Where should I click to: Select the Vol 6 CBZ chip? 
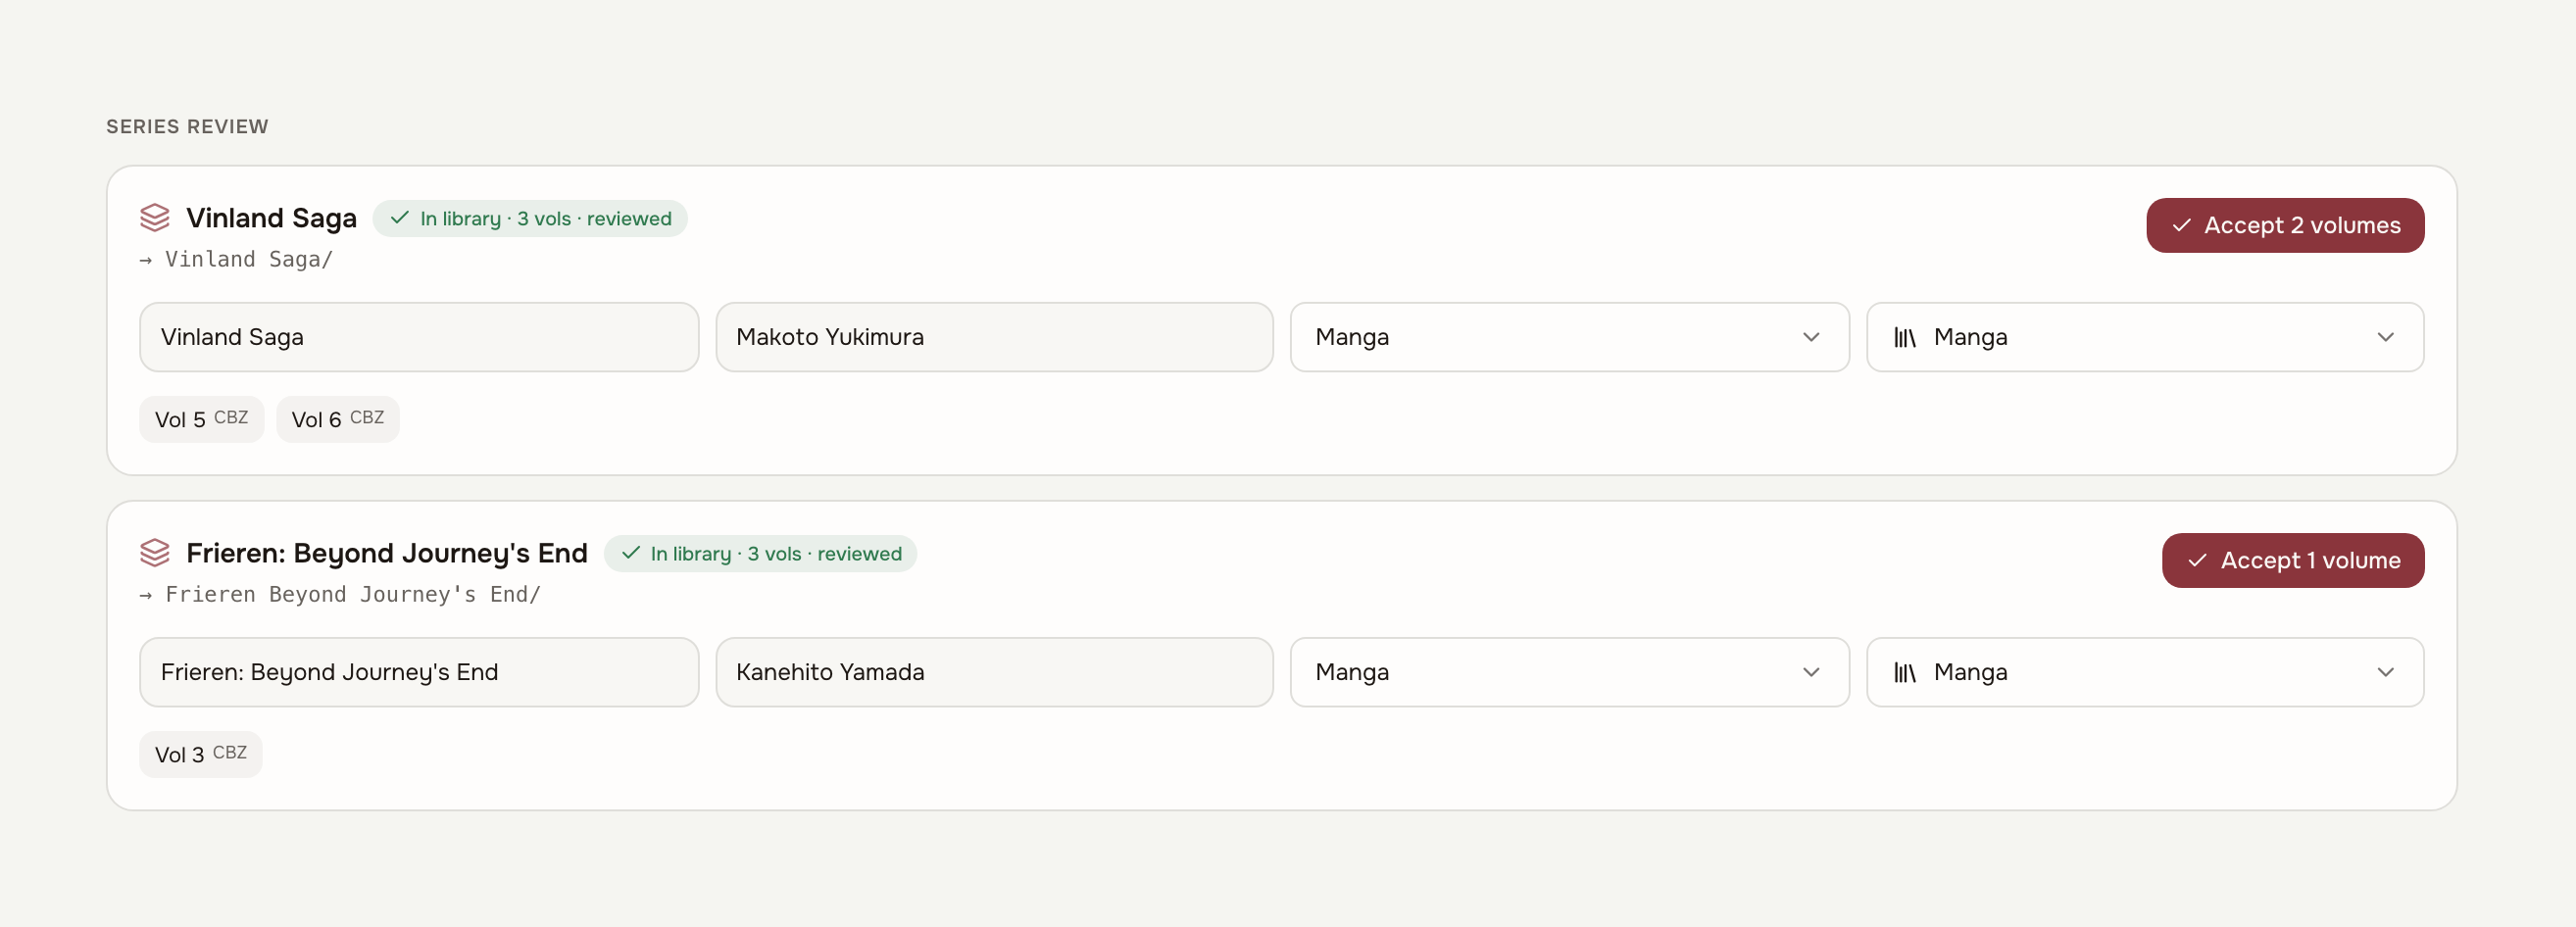tap(338, 419)
